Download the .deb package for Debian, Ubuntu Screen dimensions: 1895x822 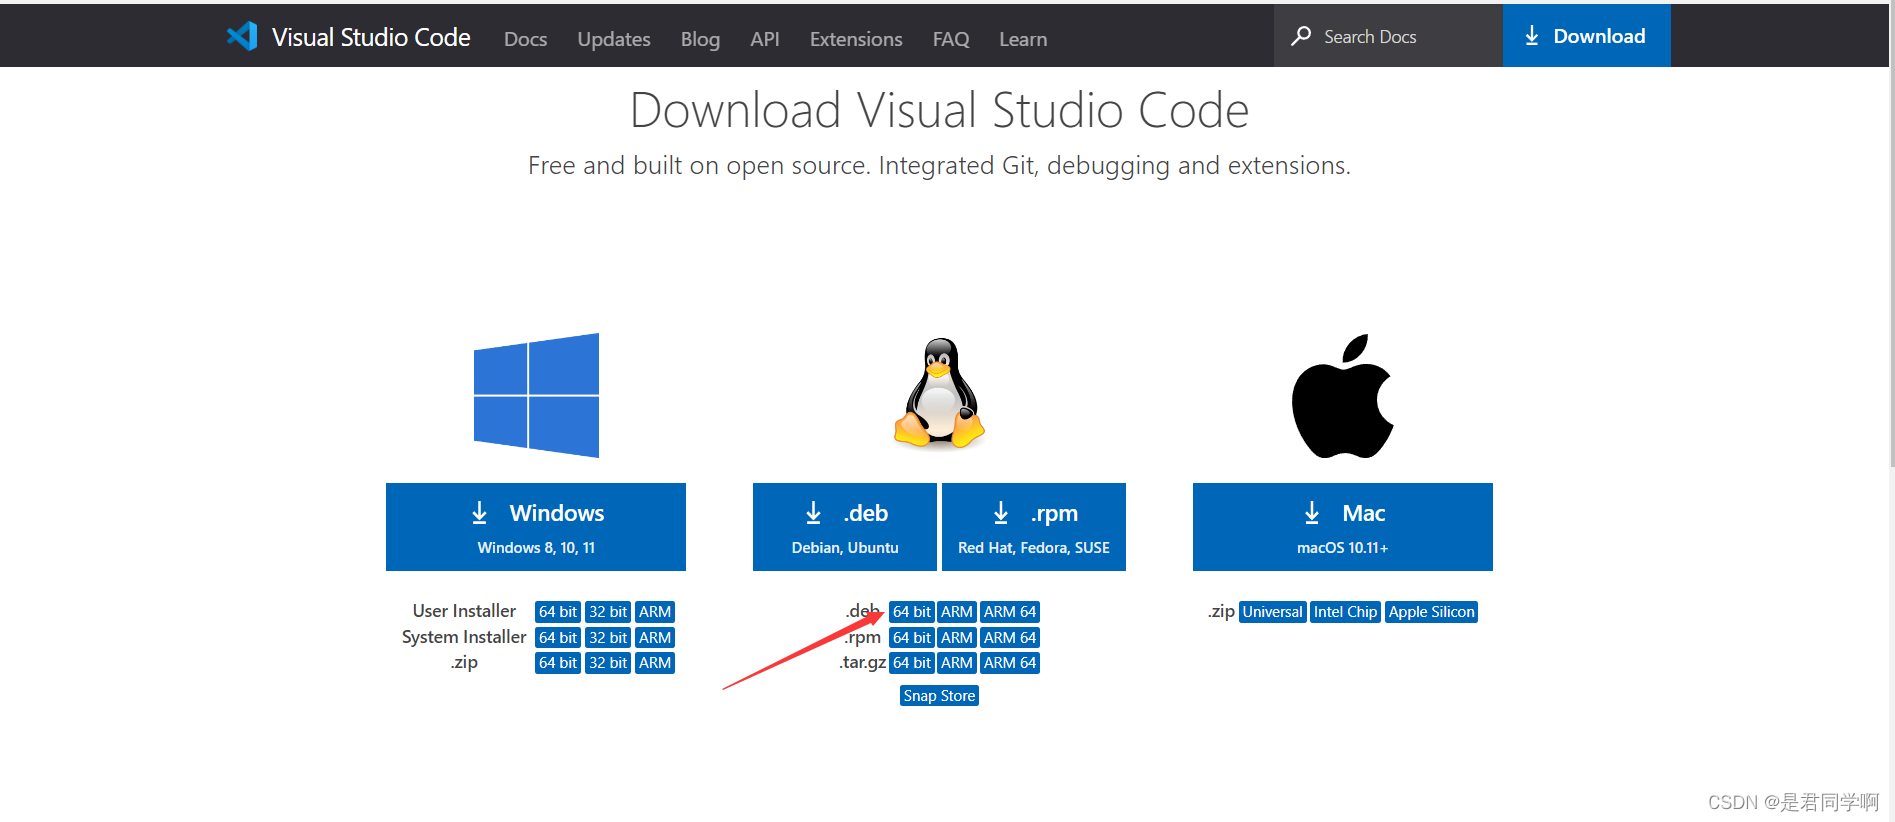coord(845,527)
